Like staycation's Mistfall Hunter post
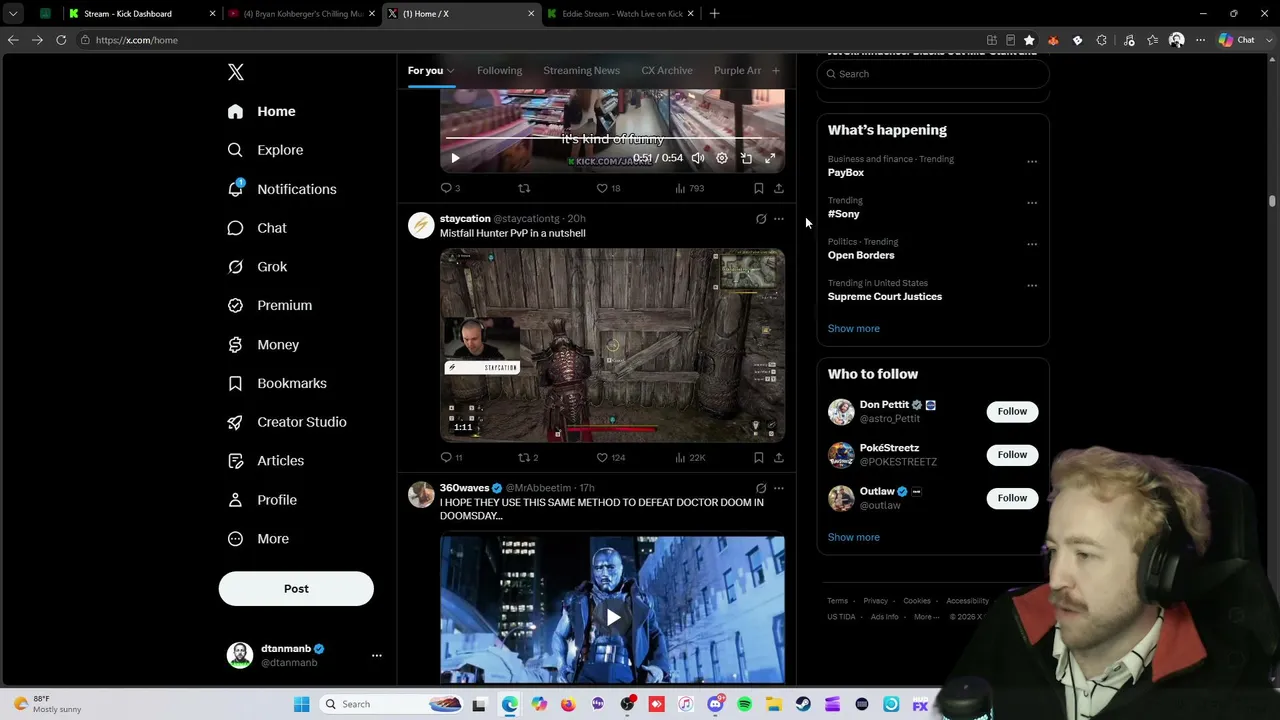 pos(610,457)
